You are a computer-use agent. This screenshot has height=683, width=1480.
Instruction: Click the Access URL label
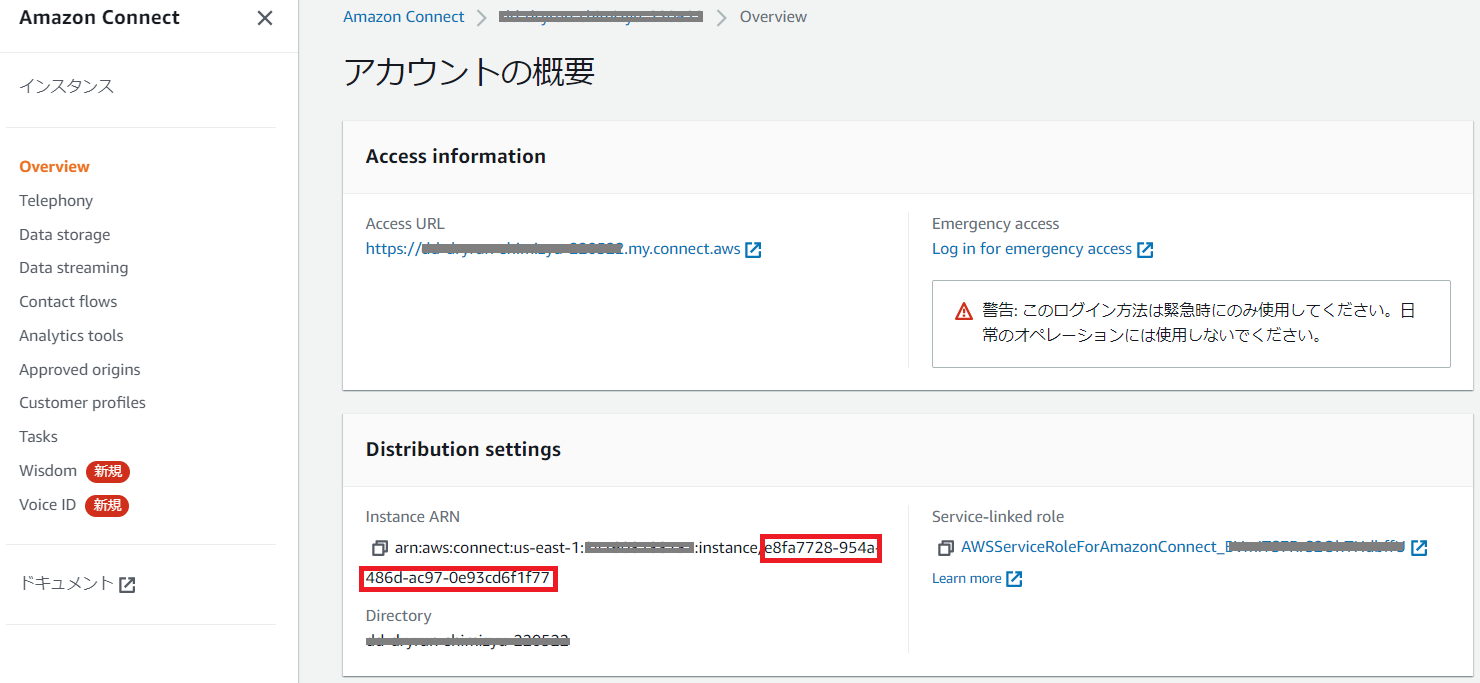[x=405, y=224]
